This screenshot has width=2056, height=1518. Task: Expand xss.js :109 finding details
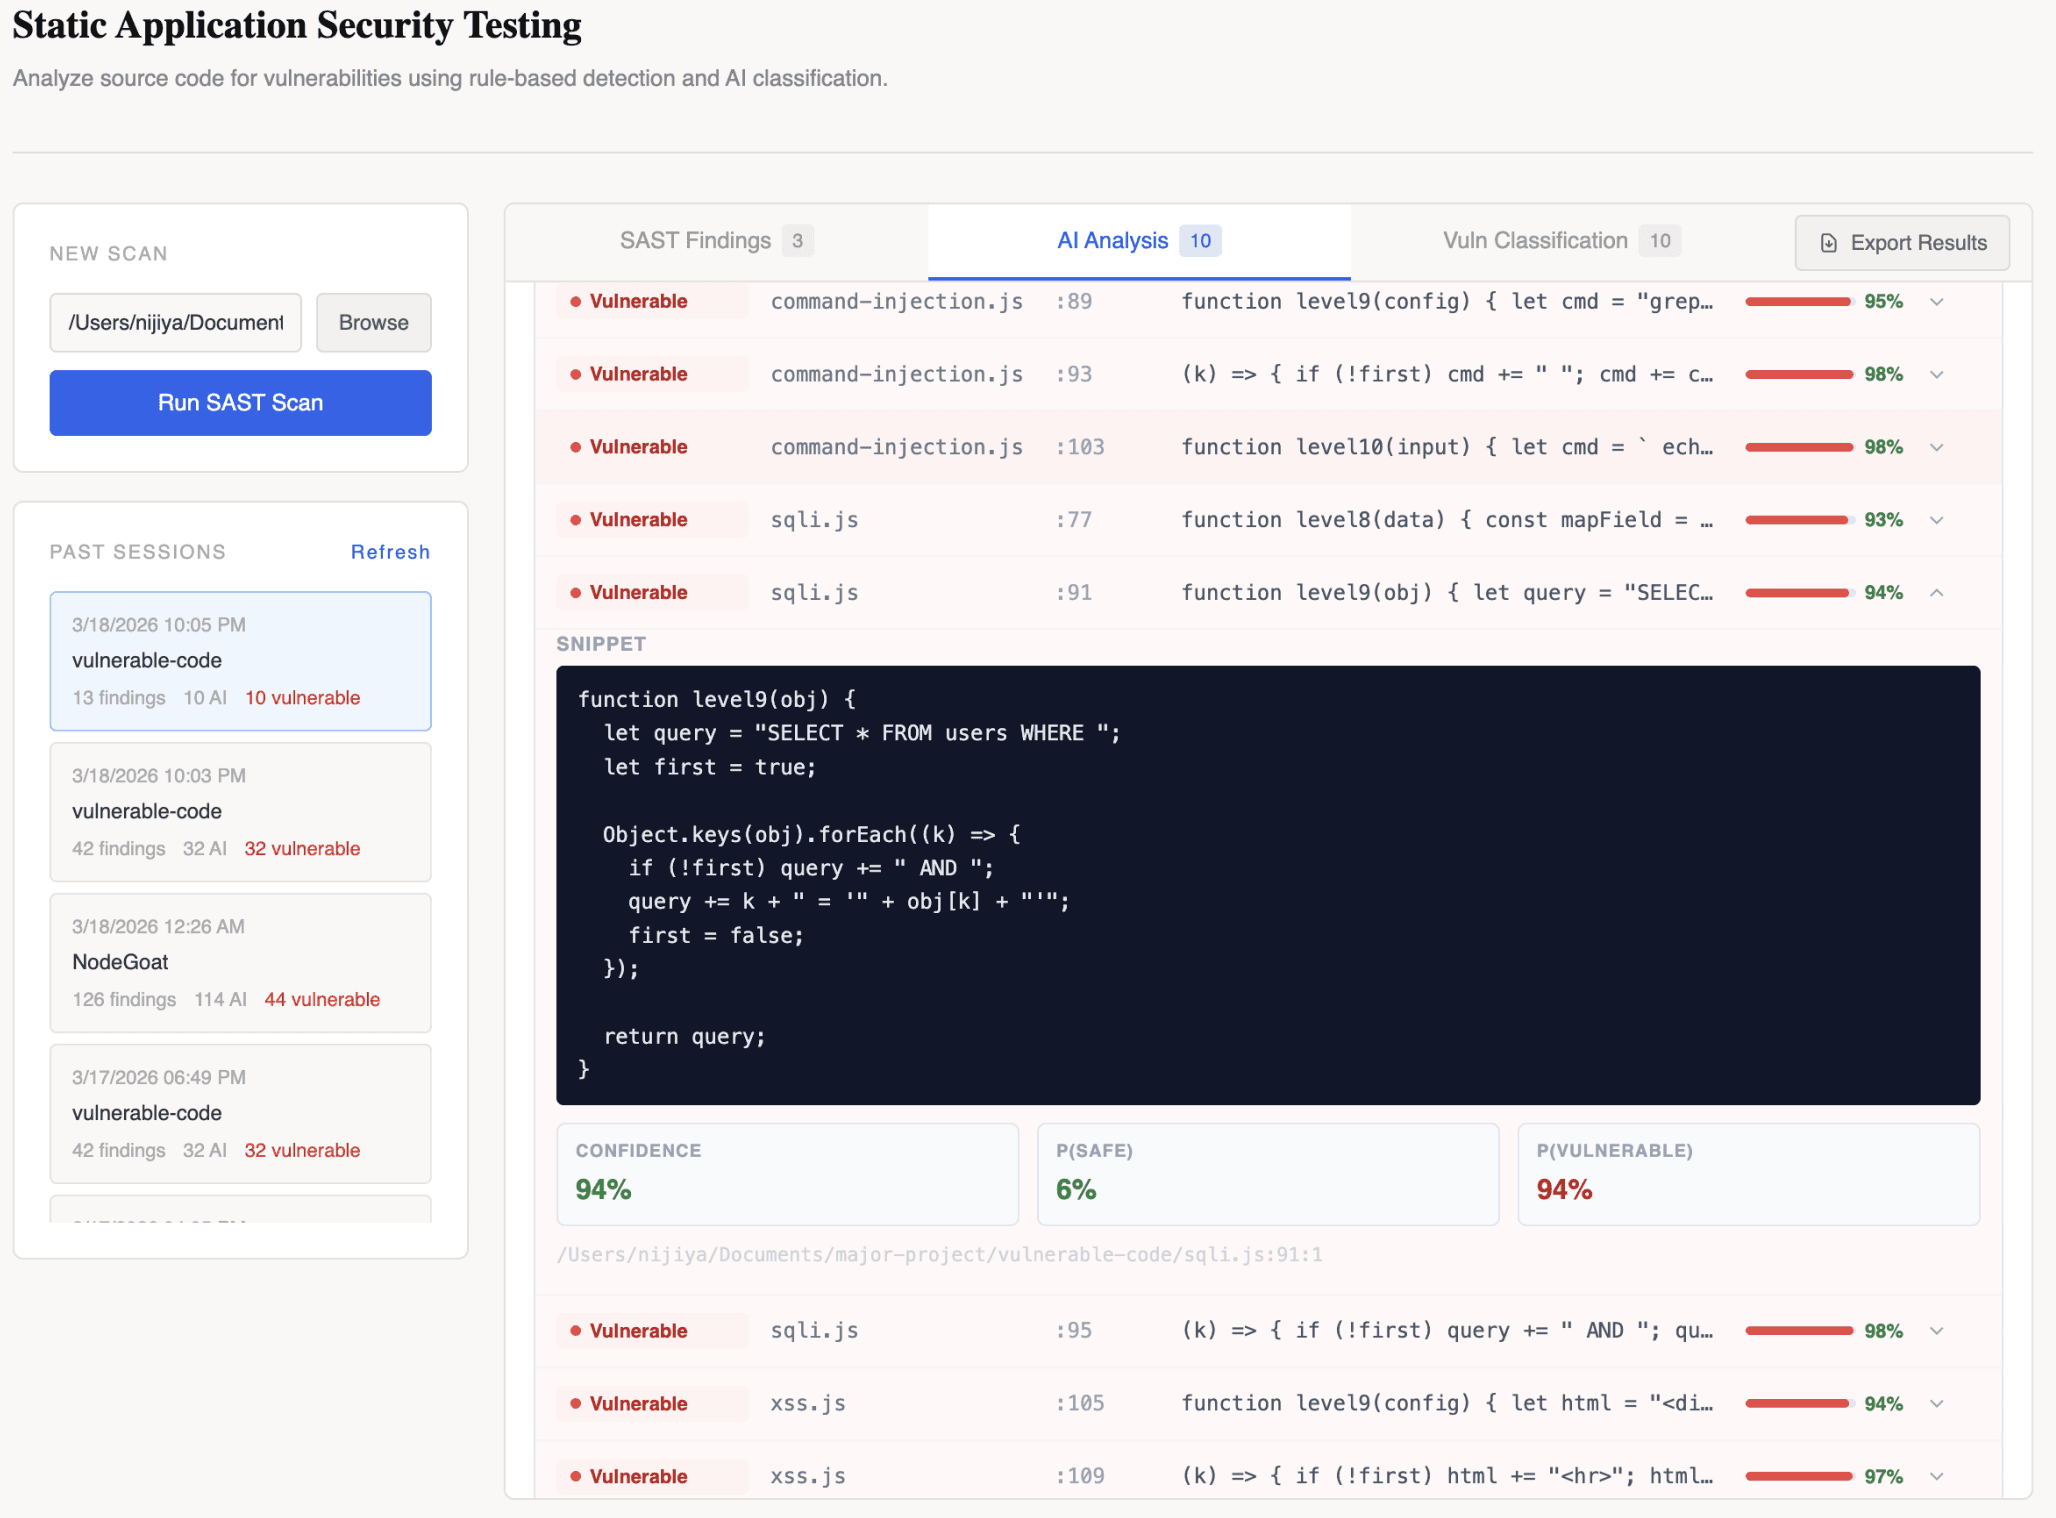click(x=1937, y=1476)
